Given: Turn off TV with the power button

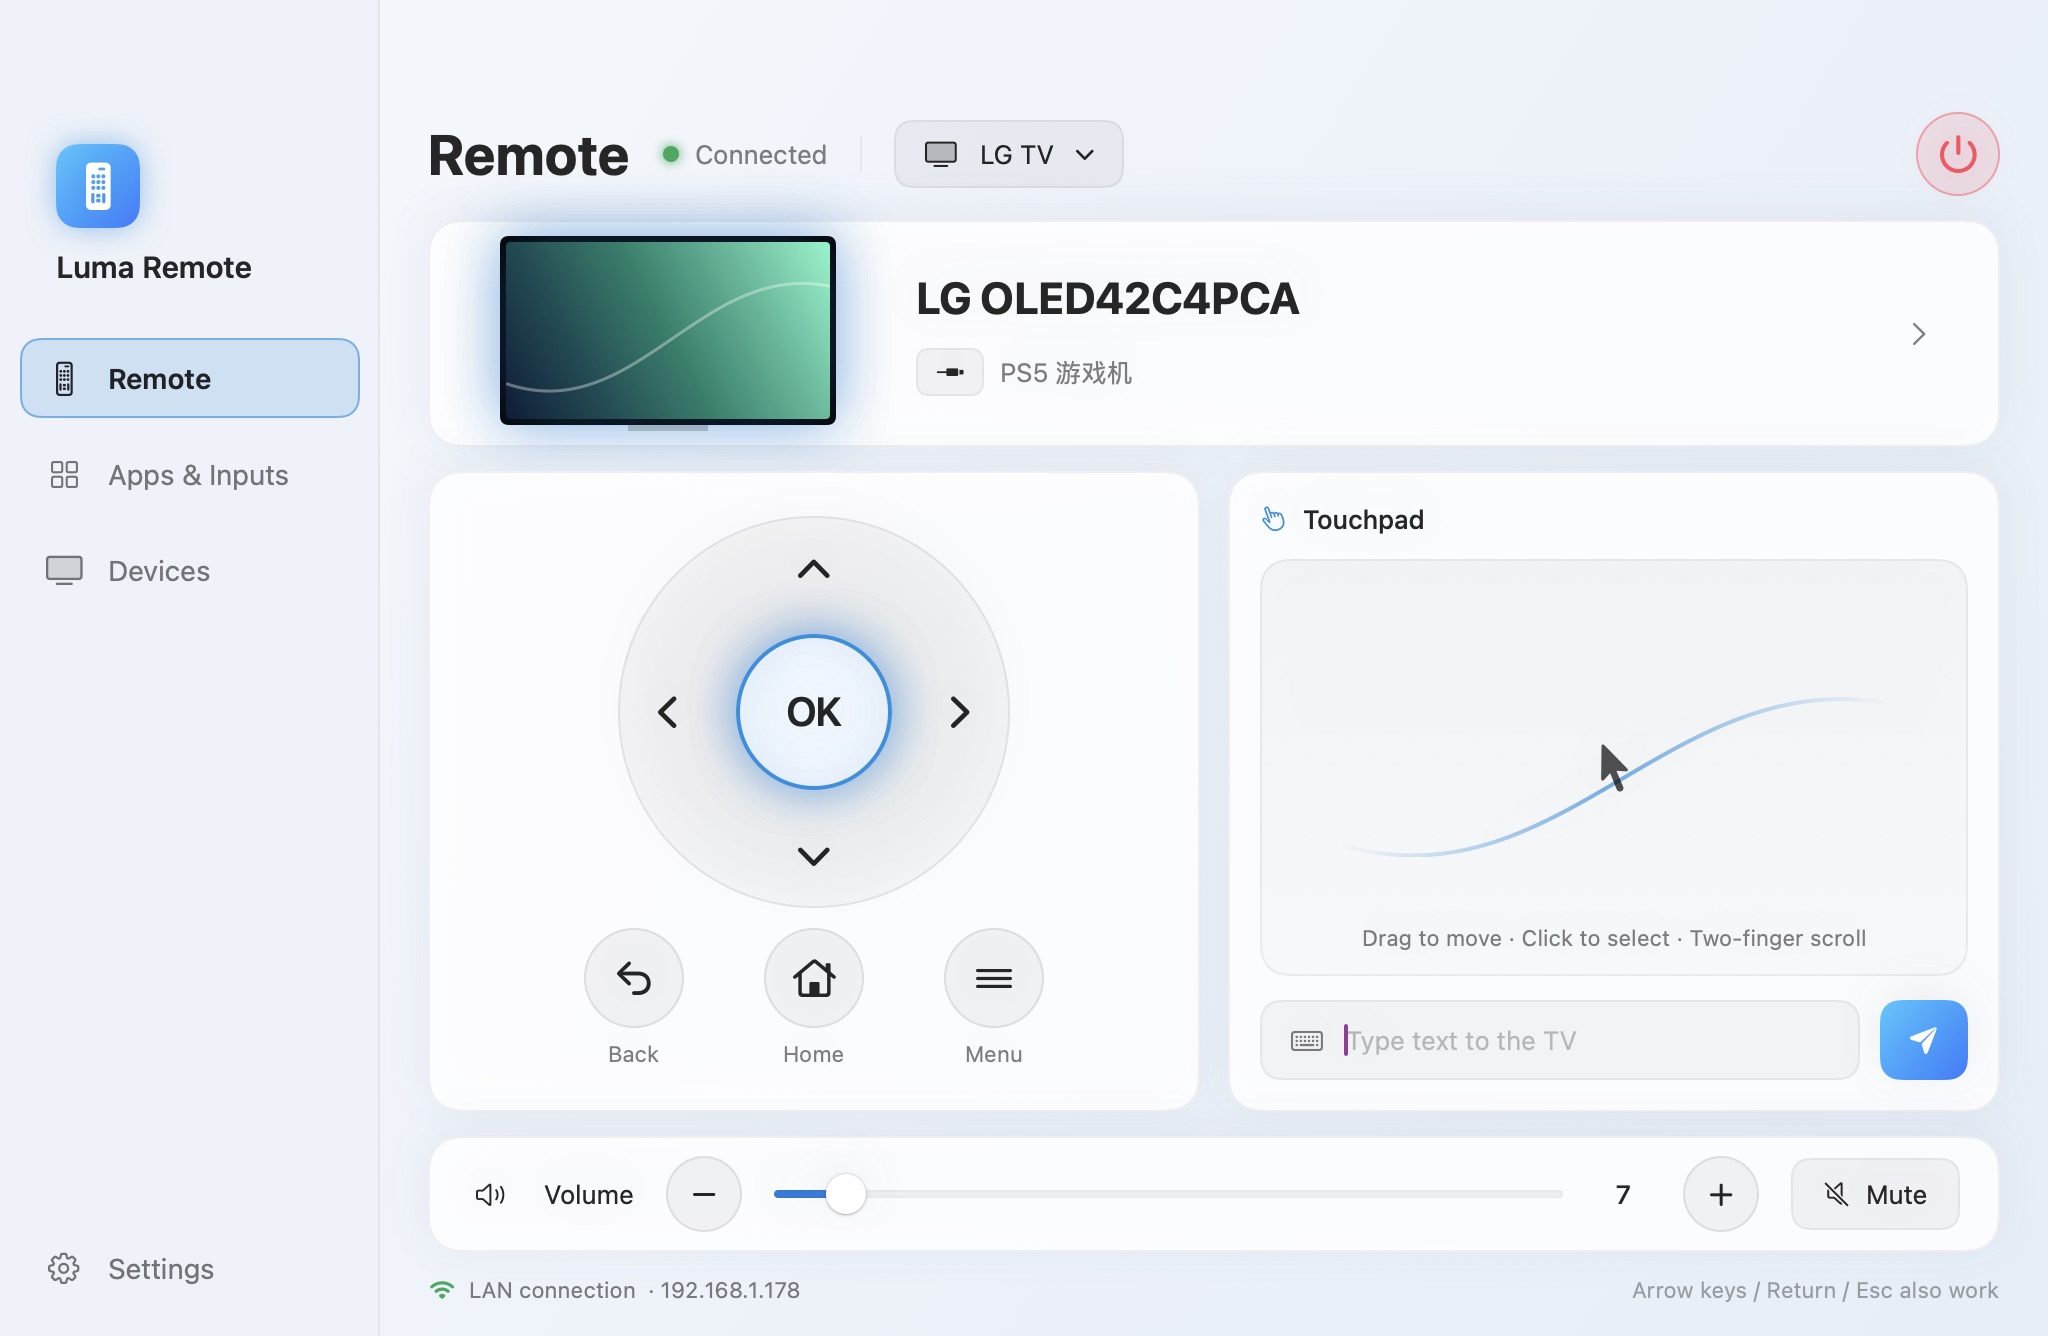Looking at the screenshot, I should pos(1957,154).
